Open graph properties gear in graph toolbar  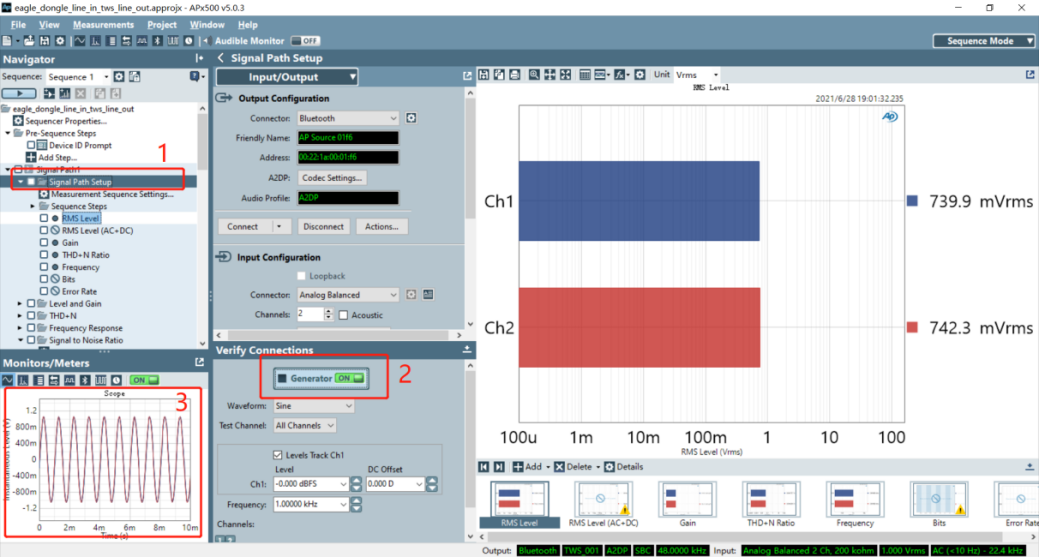click(x=639, y=75)
